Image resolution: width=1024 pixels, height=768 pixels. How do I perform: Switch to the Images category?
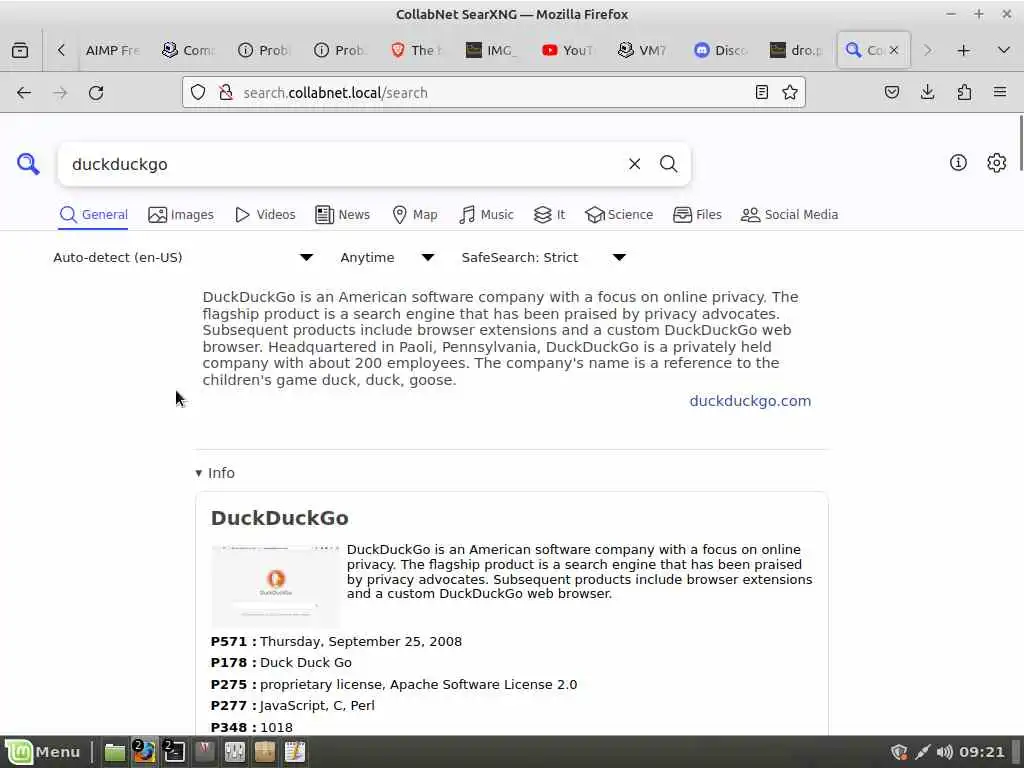[x=181, y=215]
